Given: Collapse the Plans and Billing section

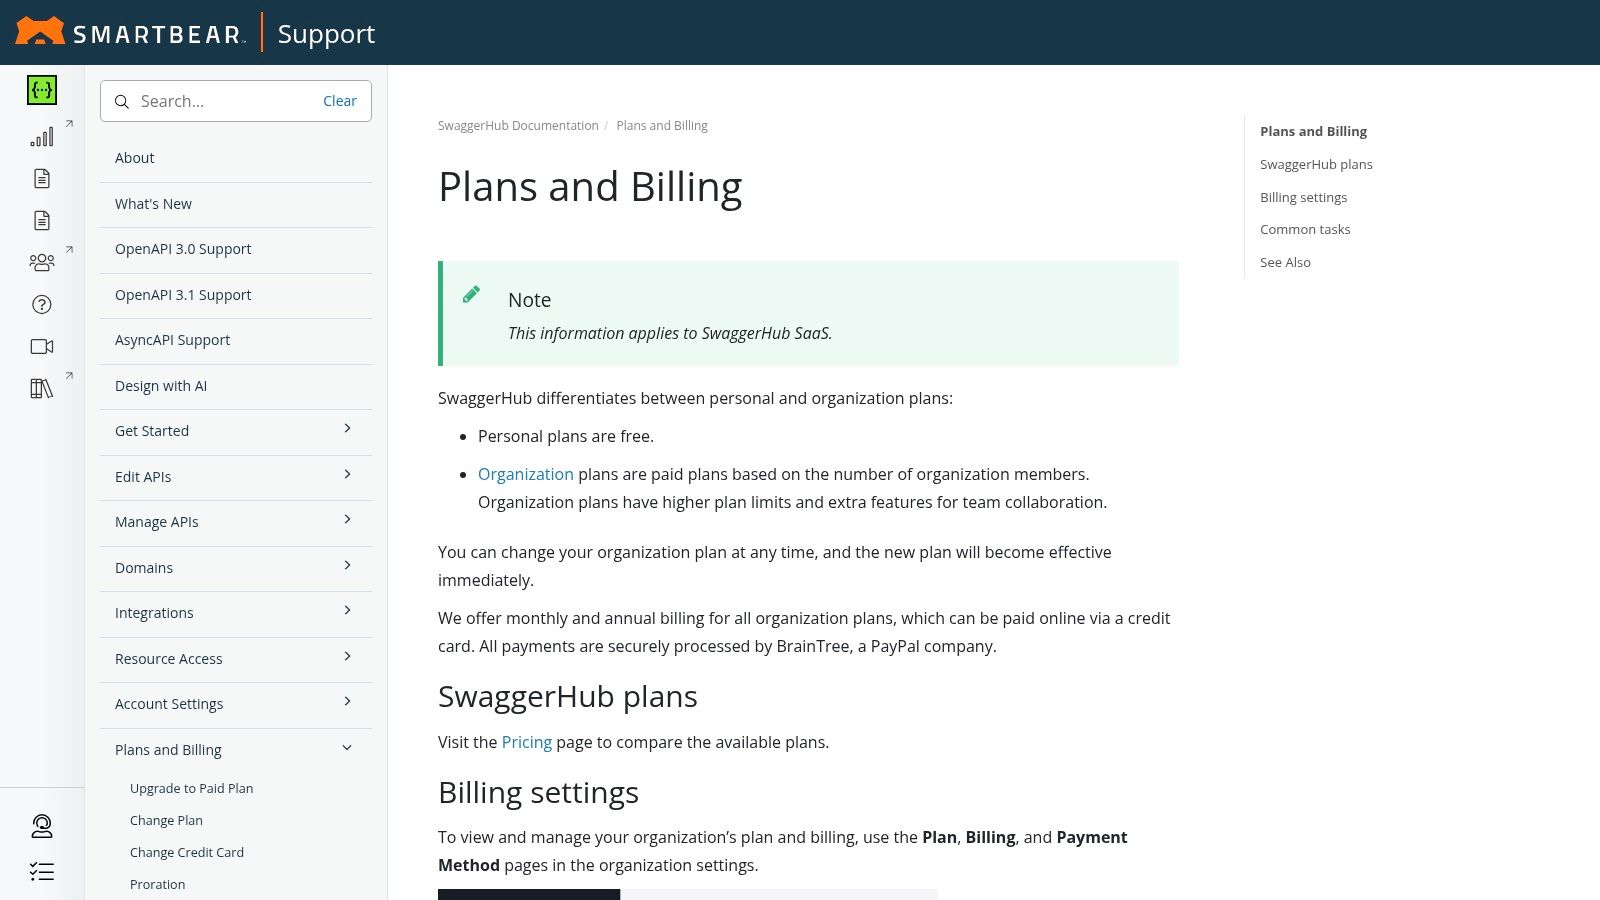Looking at the screenshot, I should (x=347, y=748).
